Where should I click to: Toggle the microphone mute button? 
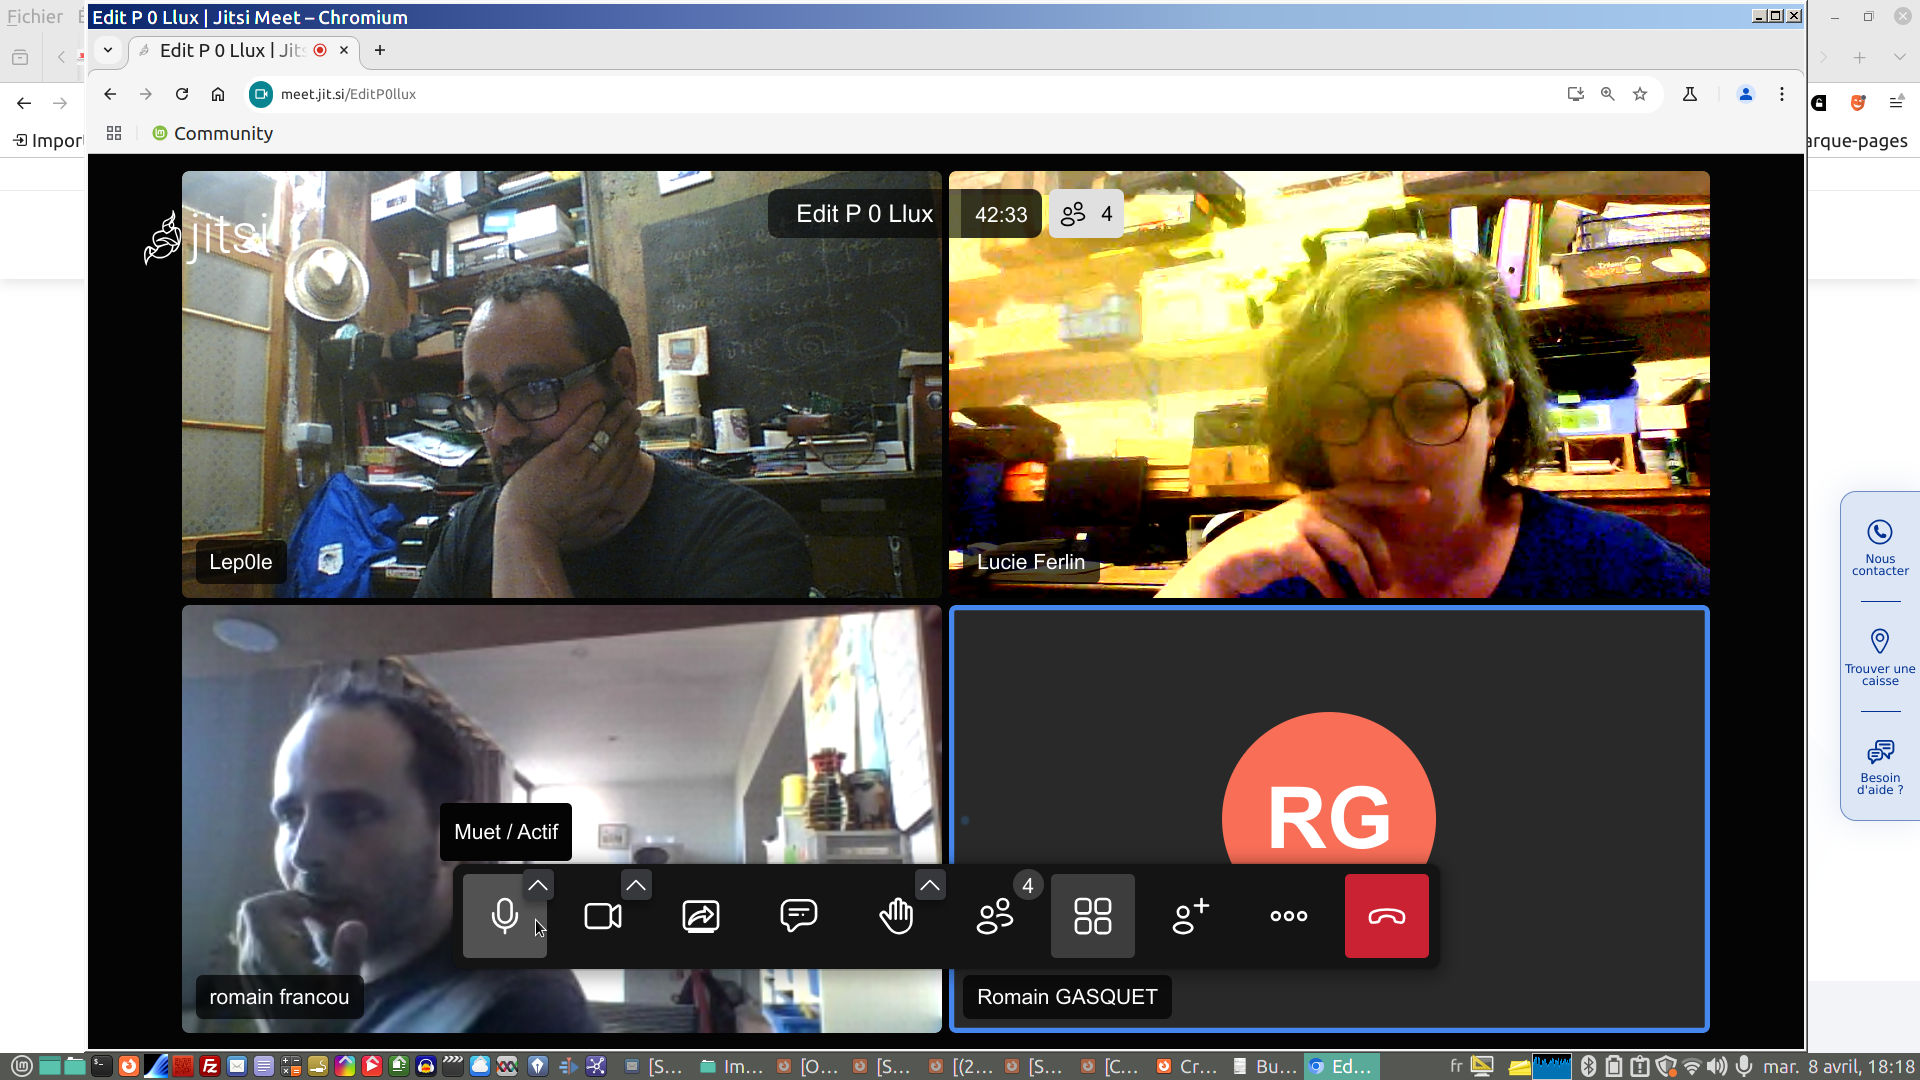(504, 916)
